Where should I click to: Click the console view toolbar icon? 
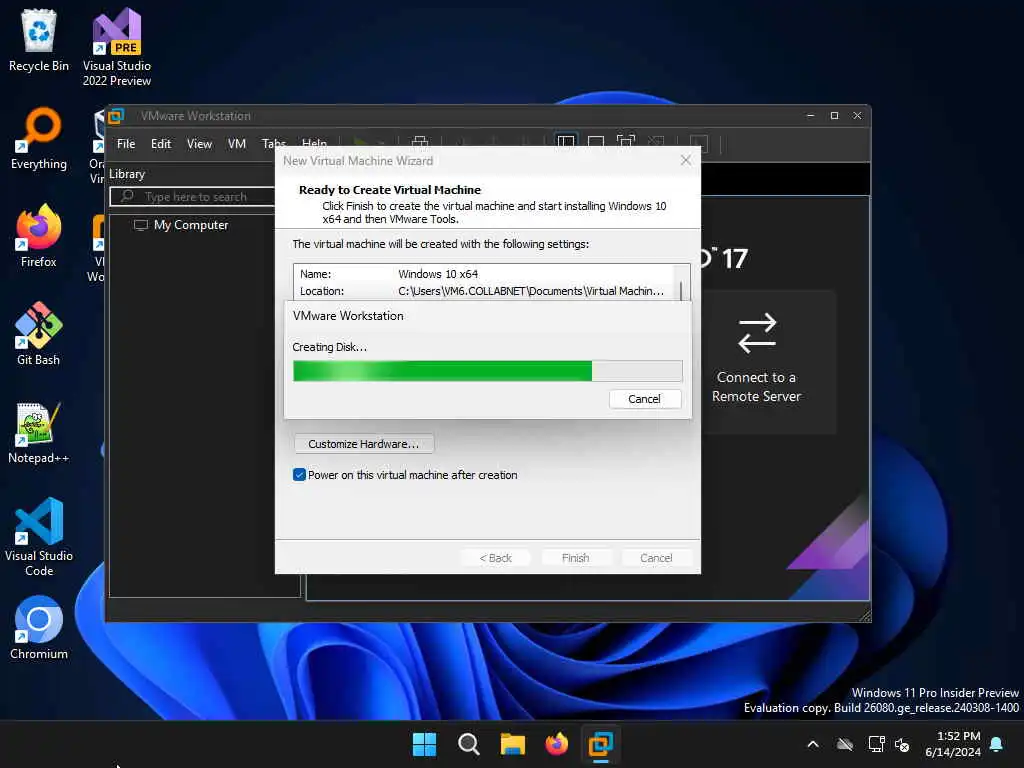698,143
